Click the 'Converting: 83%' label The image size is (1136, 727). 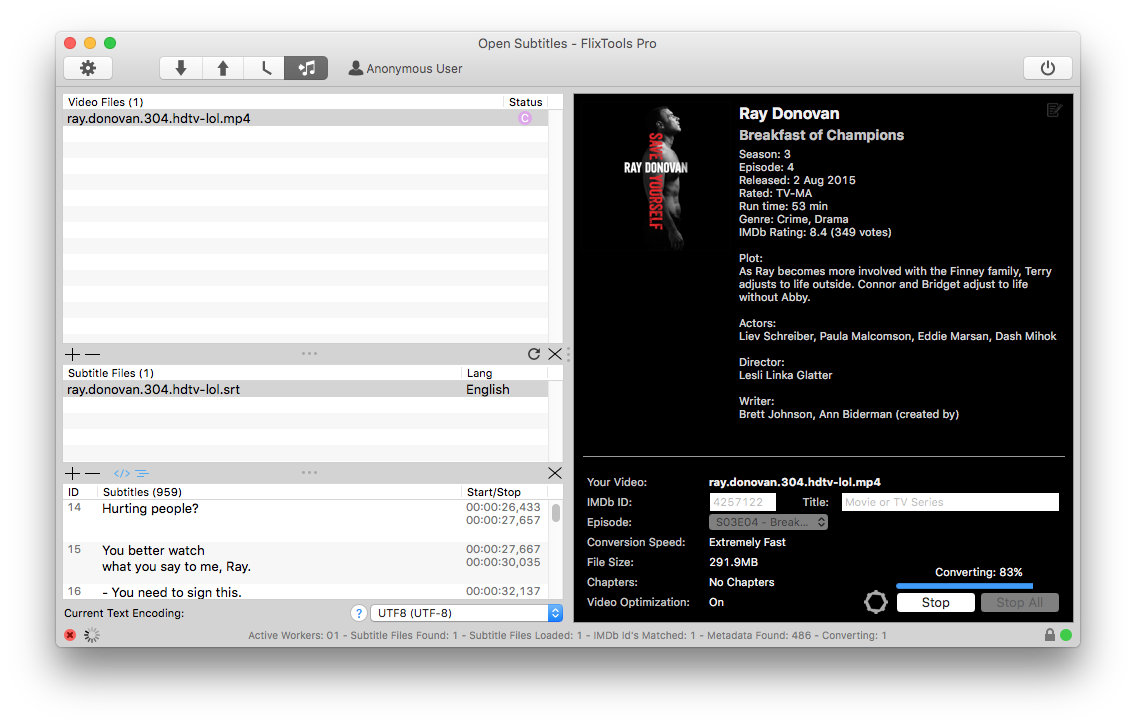coord(979,573)
